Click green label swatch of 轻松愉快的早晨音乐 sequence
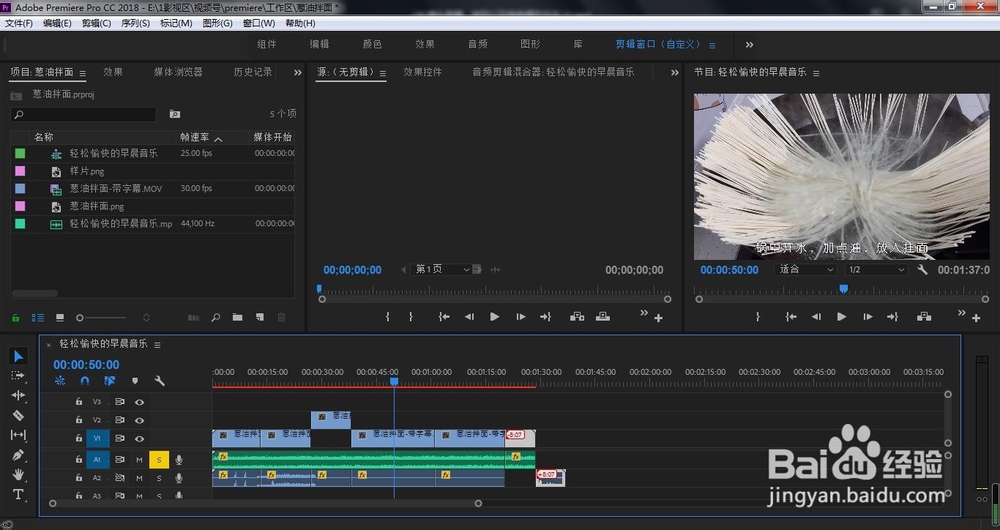Viewport: 1000px width, 530px height. point(20,153)
